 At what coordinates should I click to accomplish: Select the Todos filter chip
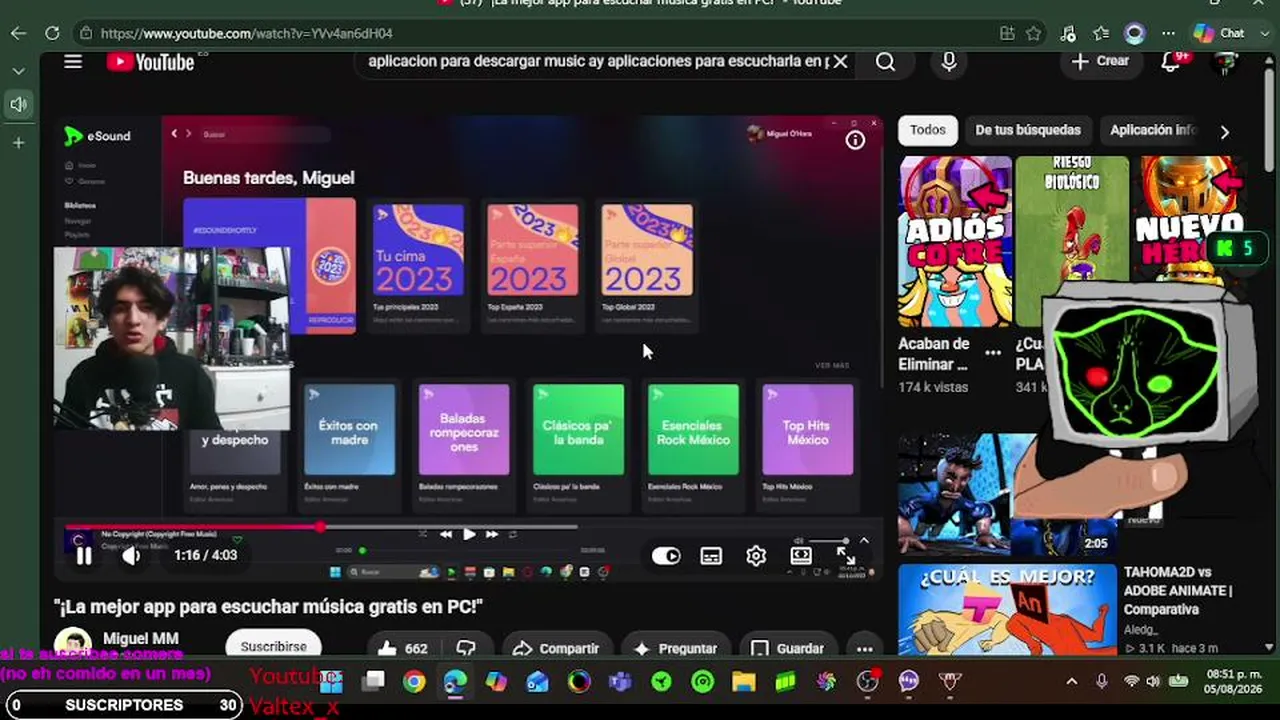coord(927,130)
